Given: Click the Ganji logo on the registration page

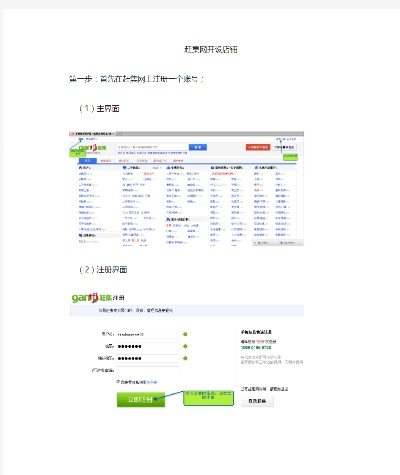Looking at the screenshot, I should coord(92,297).
